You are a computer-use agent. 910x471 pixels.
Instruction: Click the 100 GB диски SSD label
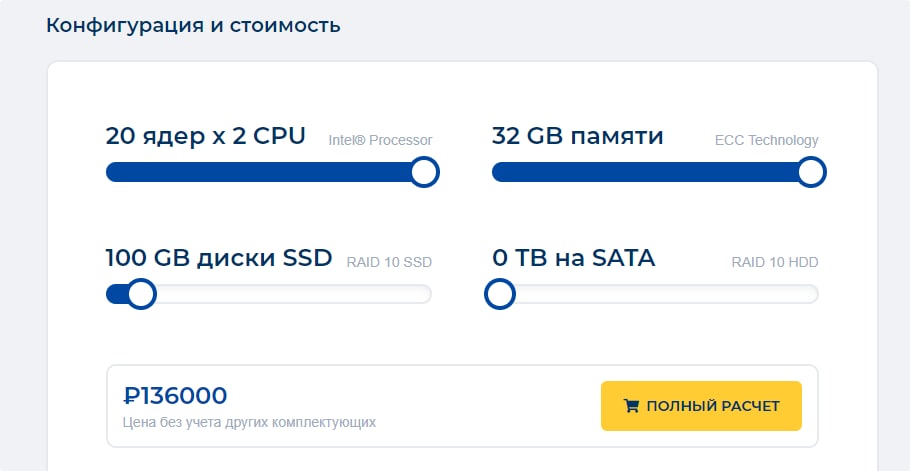(219, 258)
